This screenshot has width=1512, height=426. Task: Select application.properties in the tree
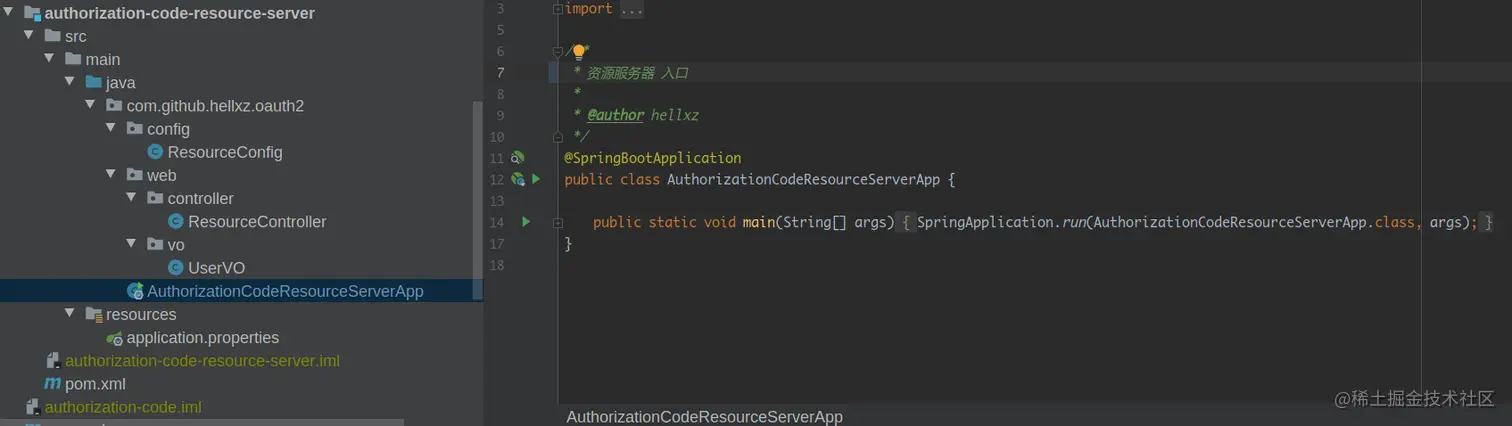[203, 338]
